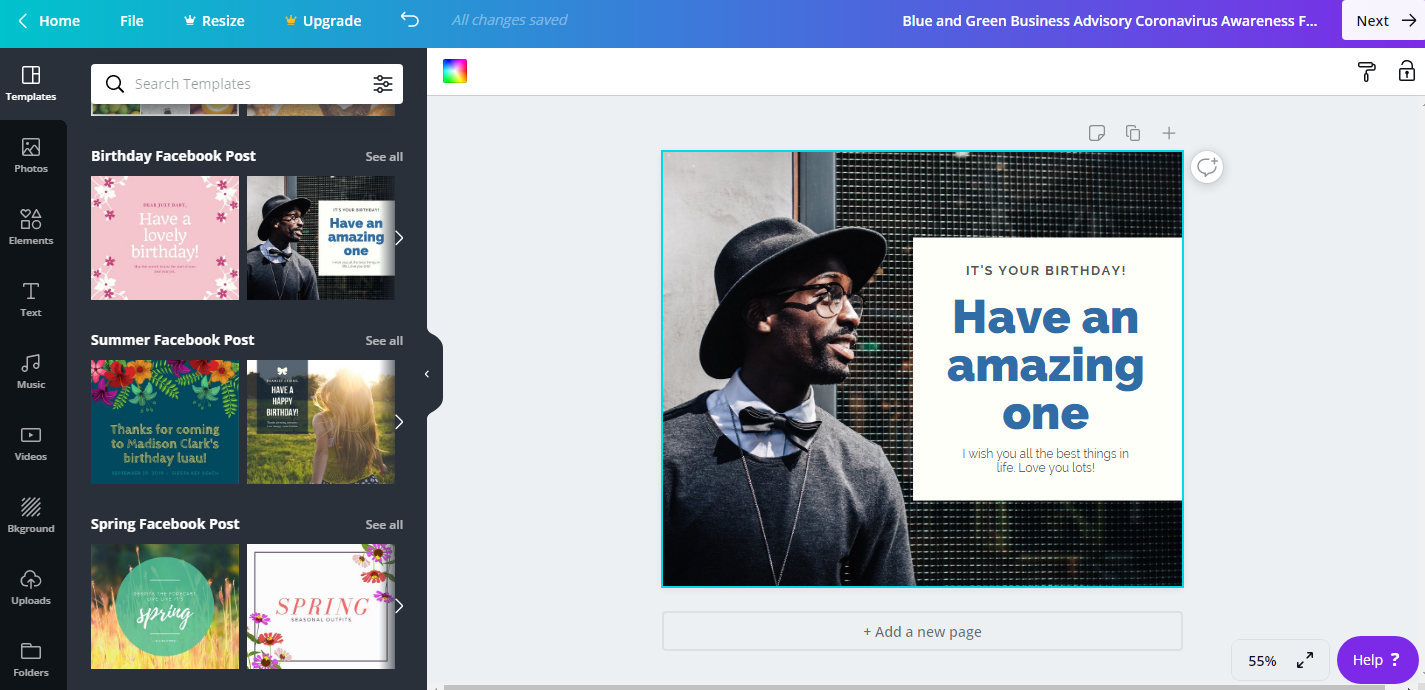Focus the Search Templates field
Viewport: 1425px width, 690px height.
(247, 84)
